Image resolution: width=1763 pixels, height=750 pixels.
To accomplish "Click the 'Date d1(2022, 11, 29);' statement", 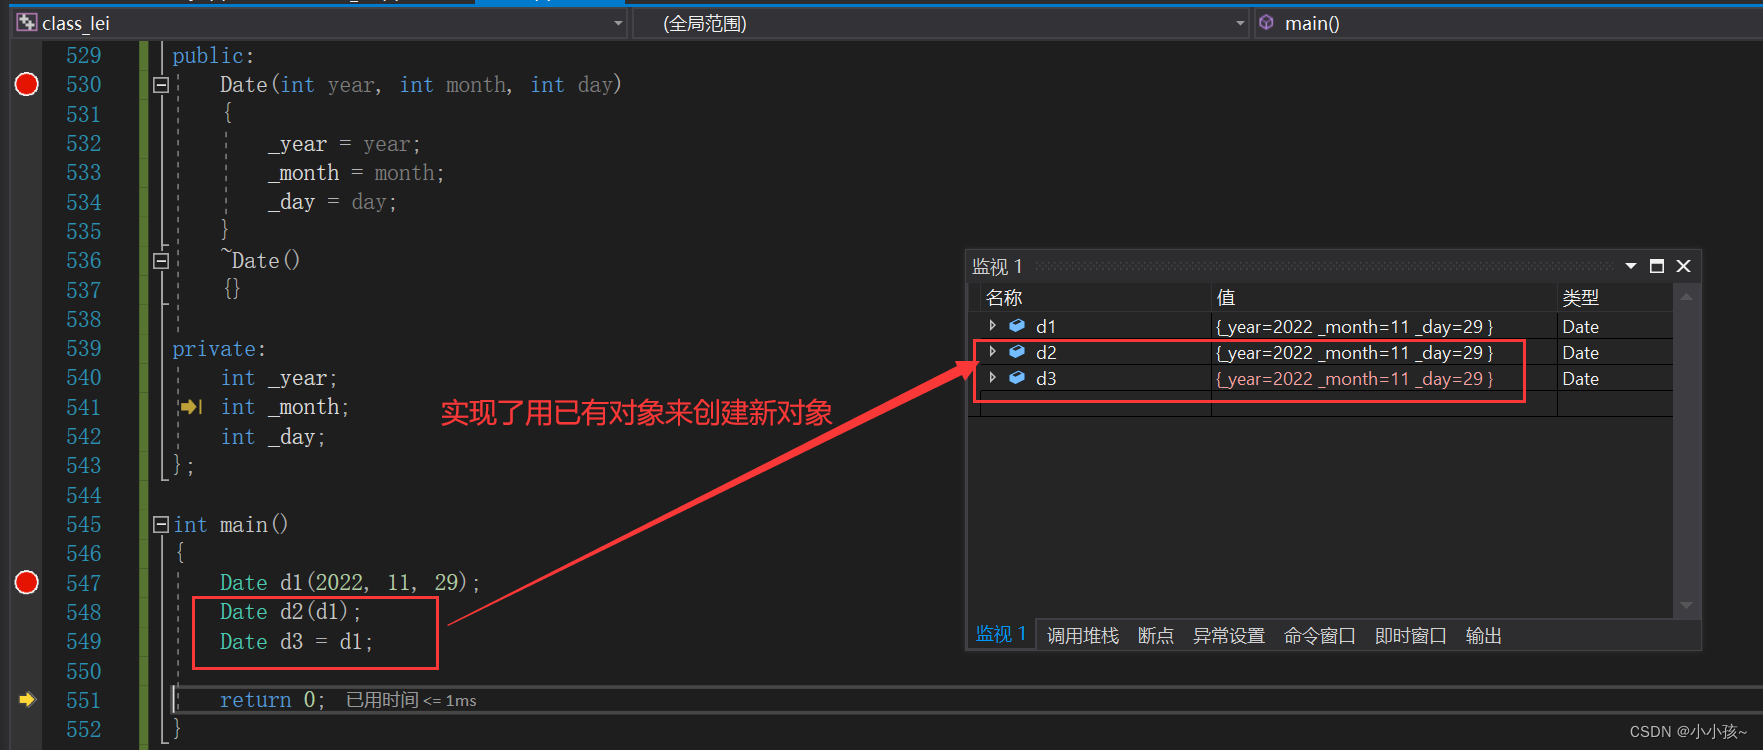I will [x=350, y=582].
